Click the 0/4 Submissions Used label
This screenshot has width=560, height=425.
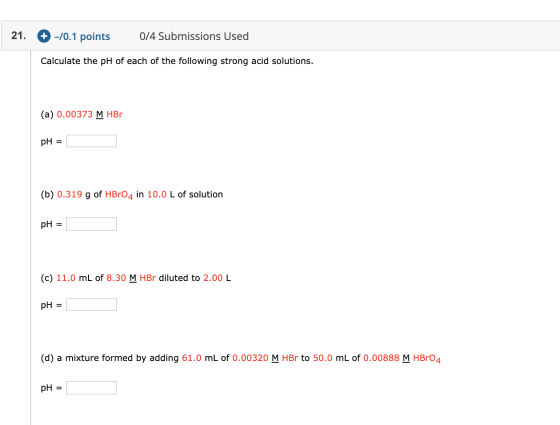point(194,36)
